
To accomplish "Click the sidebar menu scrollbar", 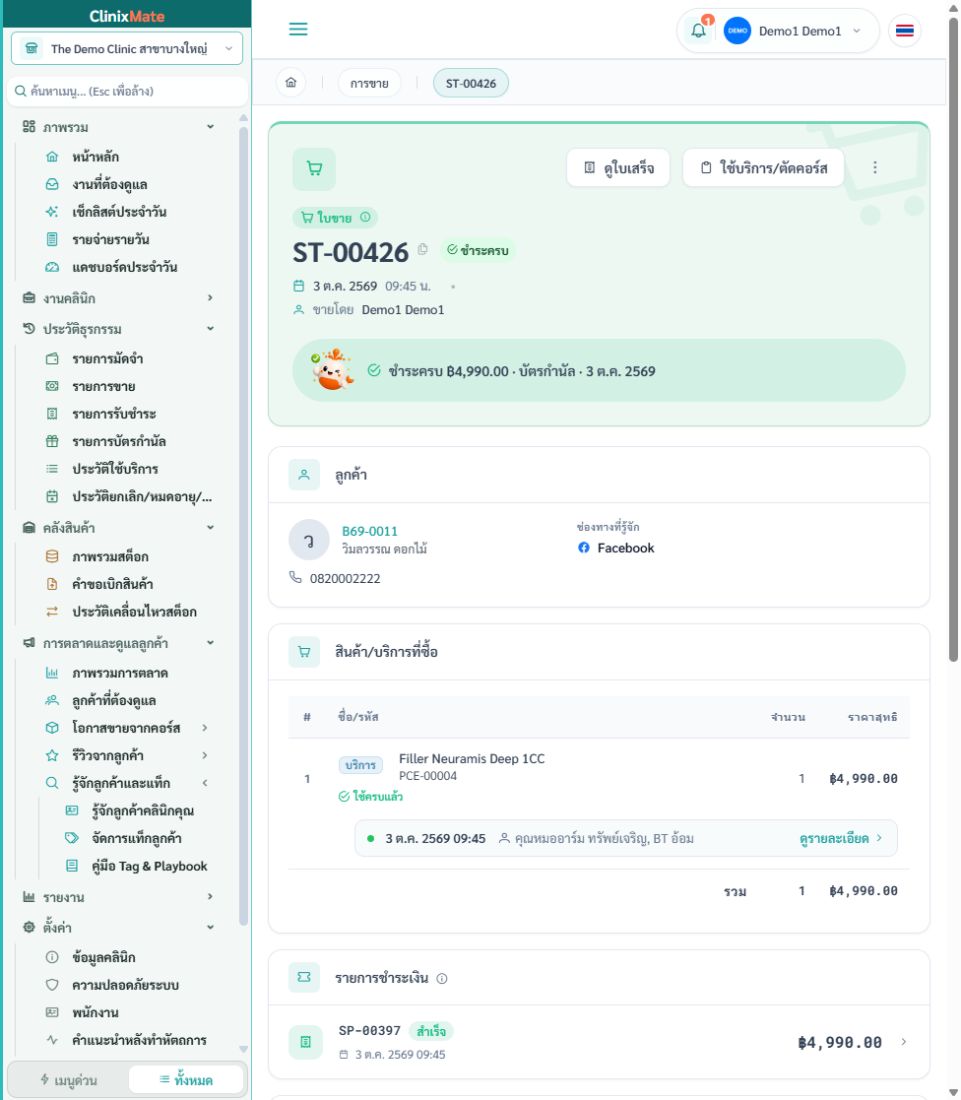I will 243,526.
